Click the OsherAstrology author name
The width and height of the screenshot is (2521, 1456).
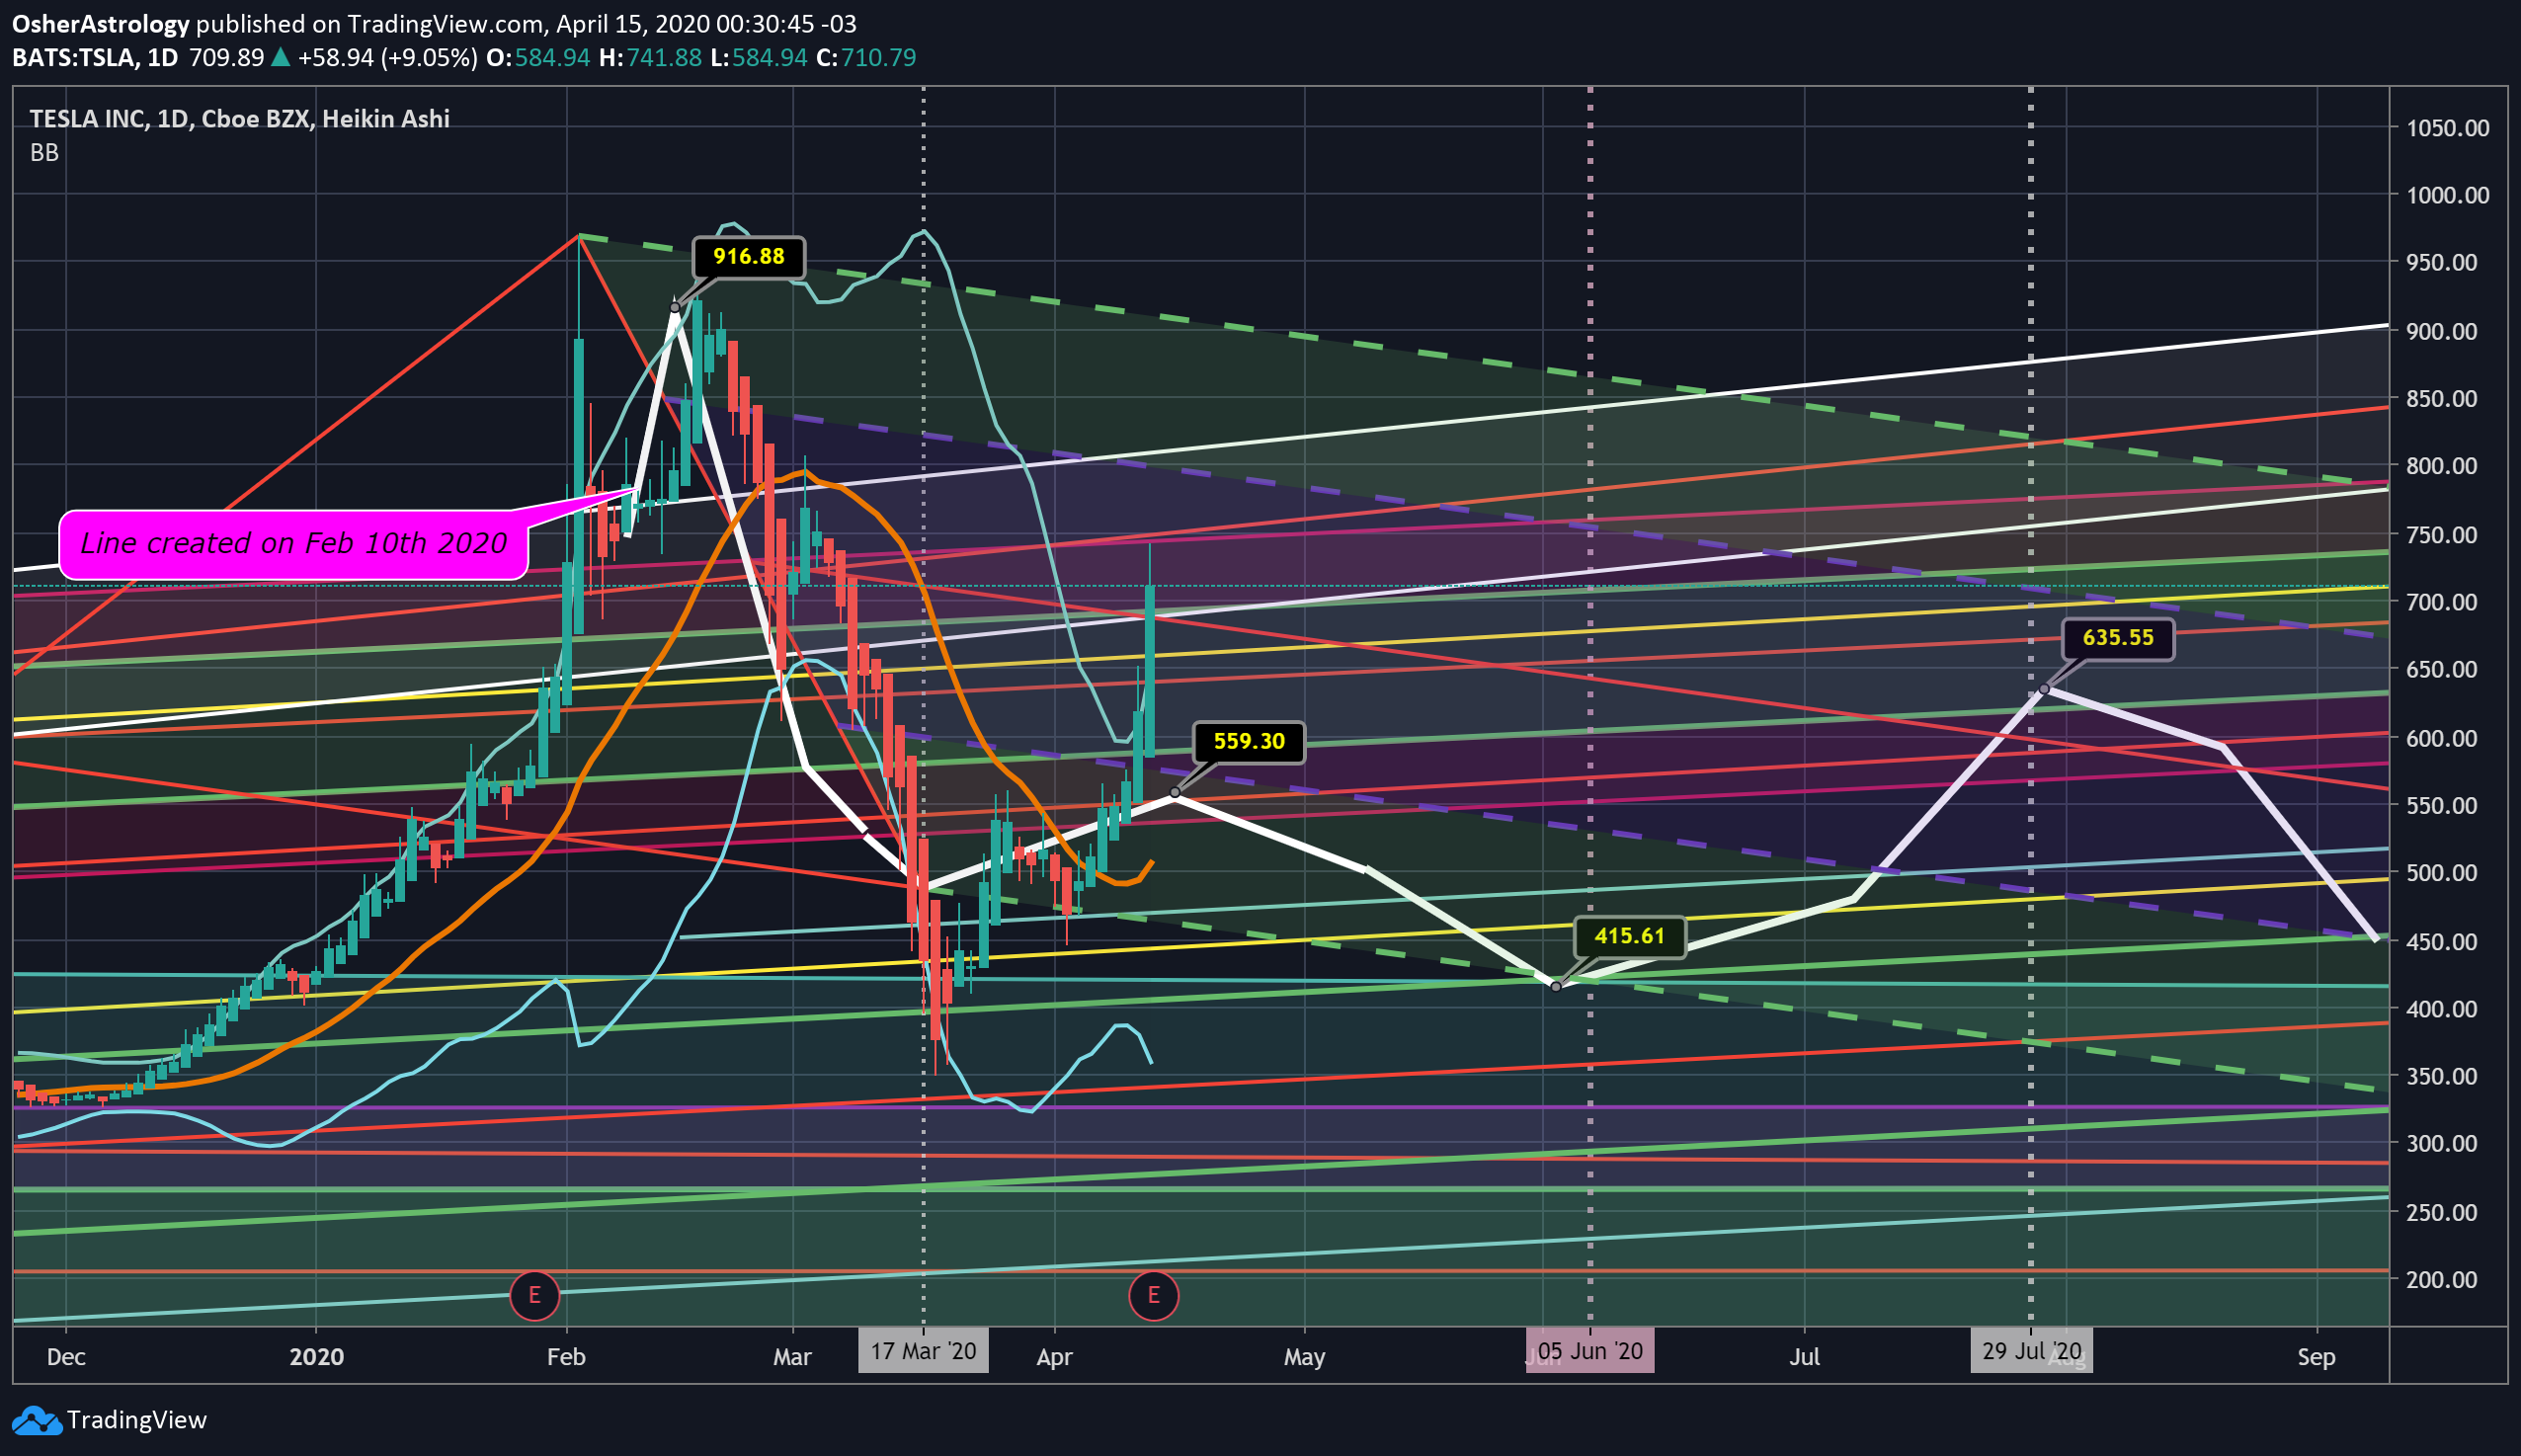[x=100, y=24]
